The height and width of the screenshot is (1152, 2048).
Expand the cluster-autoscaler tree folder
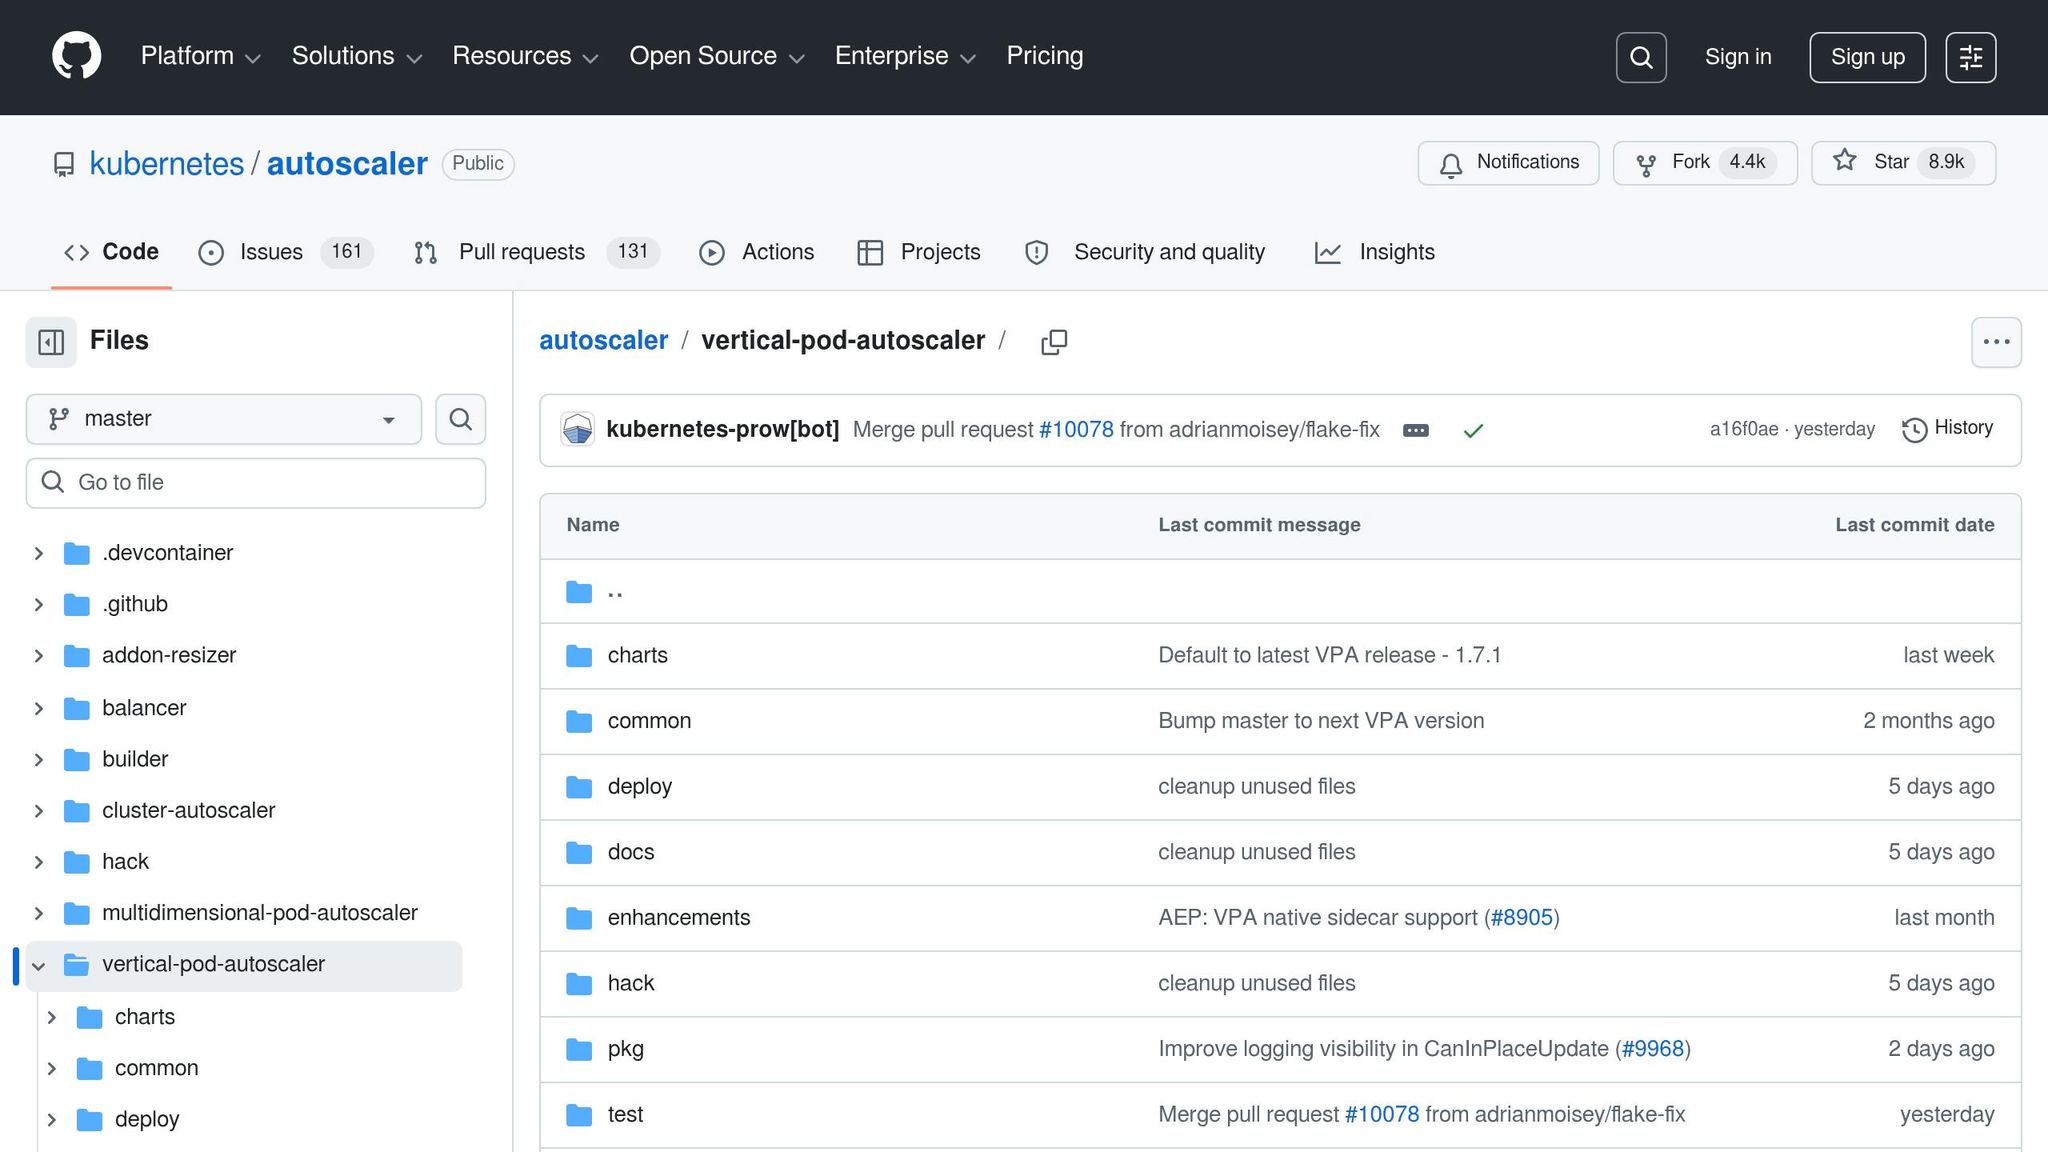pyautogui.click(x=39, y=811)
